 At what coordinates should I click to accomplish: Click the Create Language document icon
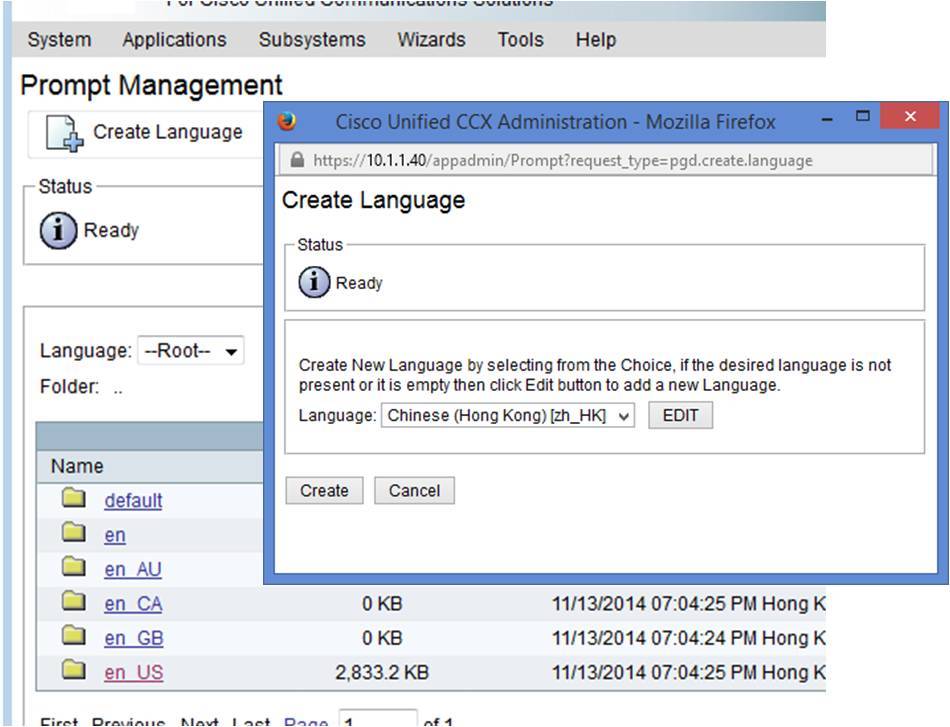tap(64, 133)
